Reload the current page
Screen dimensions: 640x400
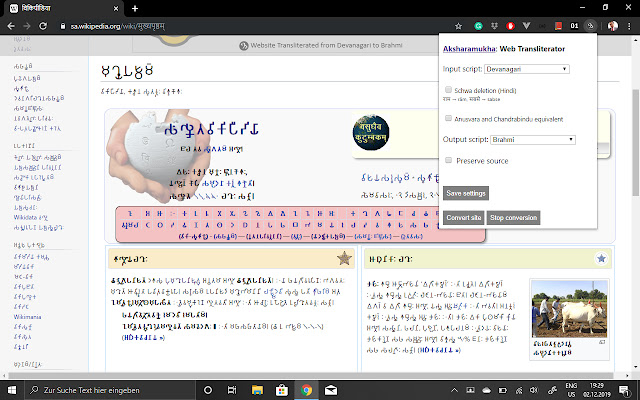(x=42, y=26)
